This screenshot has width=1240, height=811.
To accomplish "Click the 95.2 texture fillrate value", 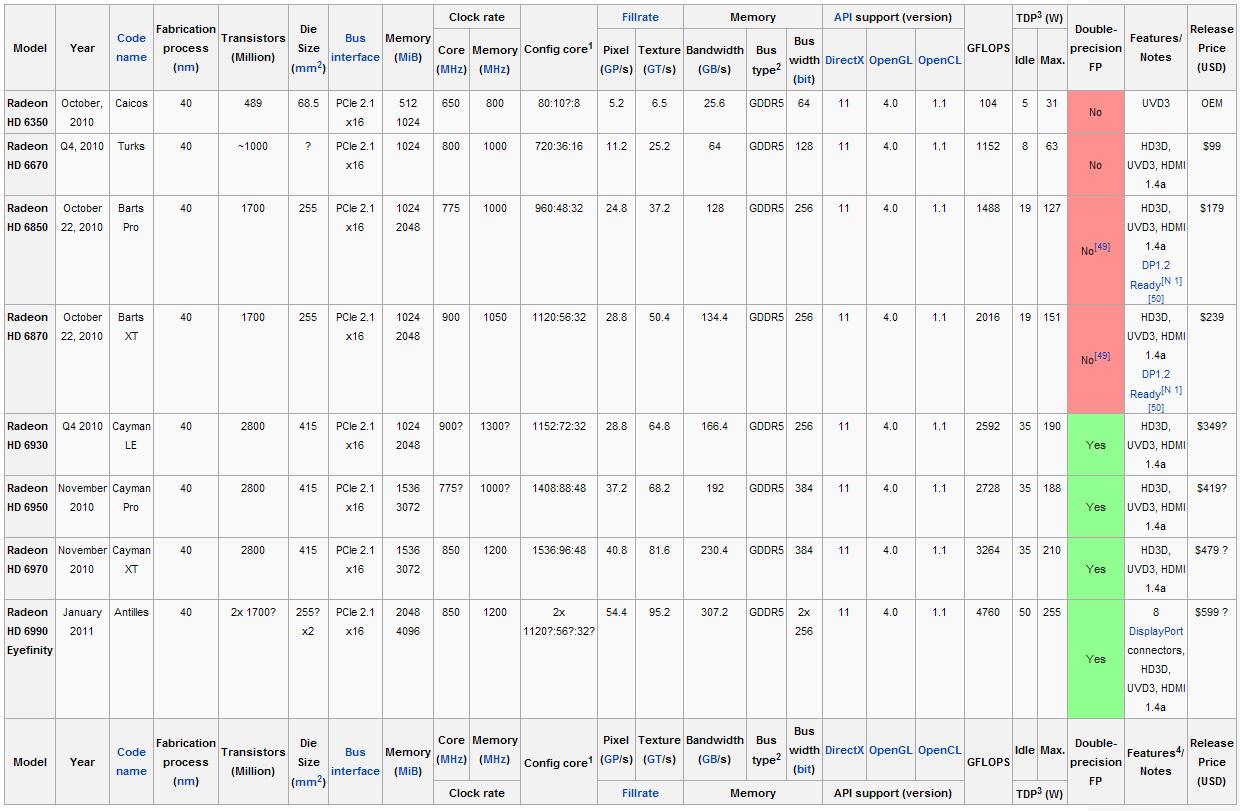I will [x=659, y=612].
